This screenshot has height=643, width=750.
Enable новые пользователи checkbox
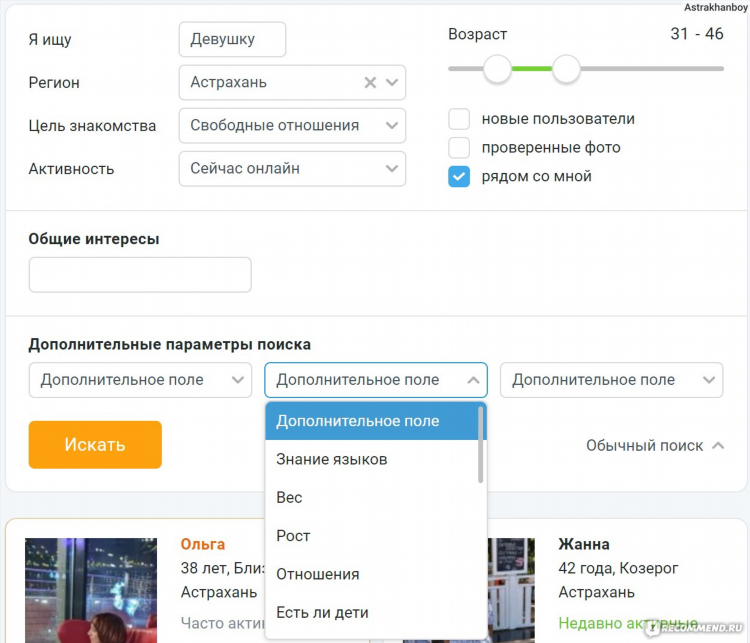[459, 119]
